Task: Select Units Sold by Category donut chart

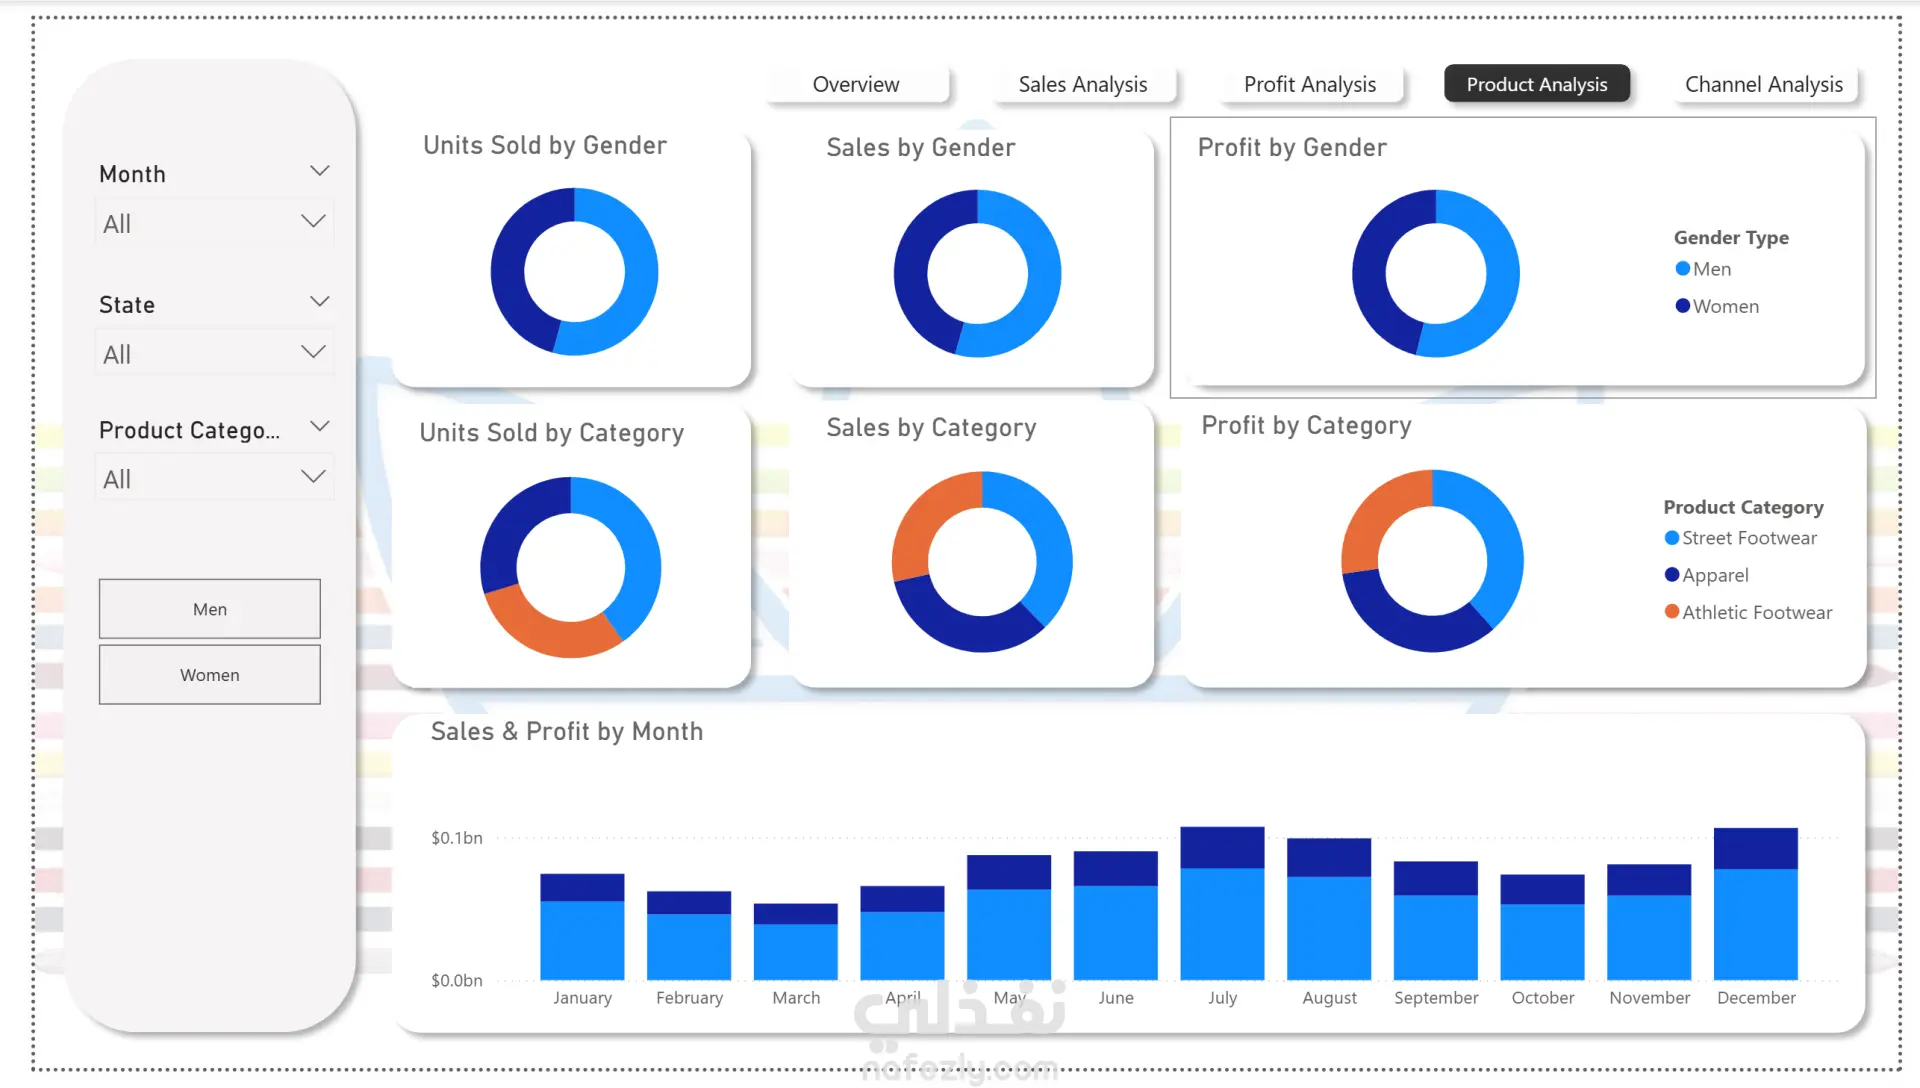Action: click(571, 567)
